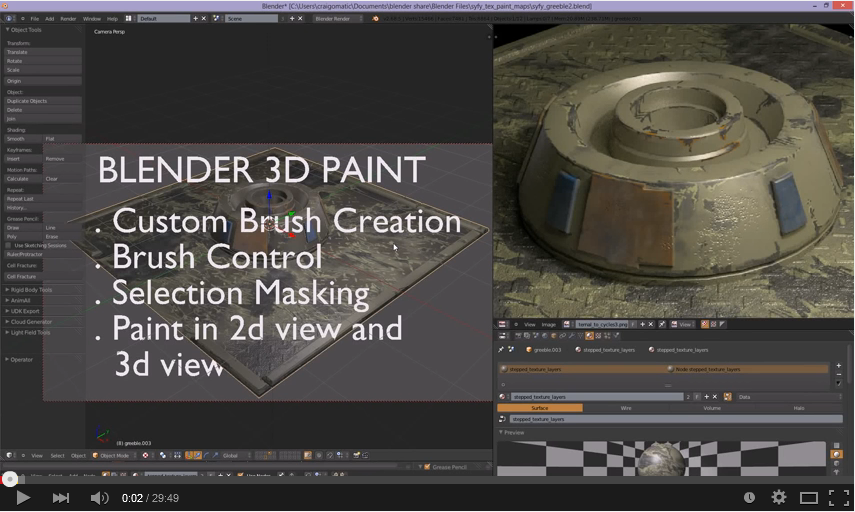Click the Blender logo in the info header

coord(375,19)
